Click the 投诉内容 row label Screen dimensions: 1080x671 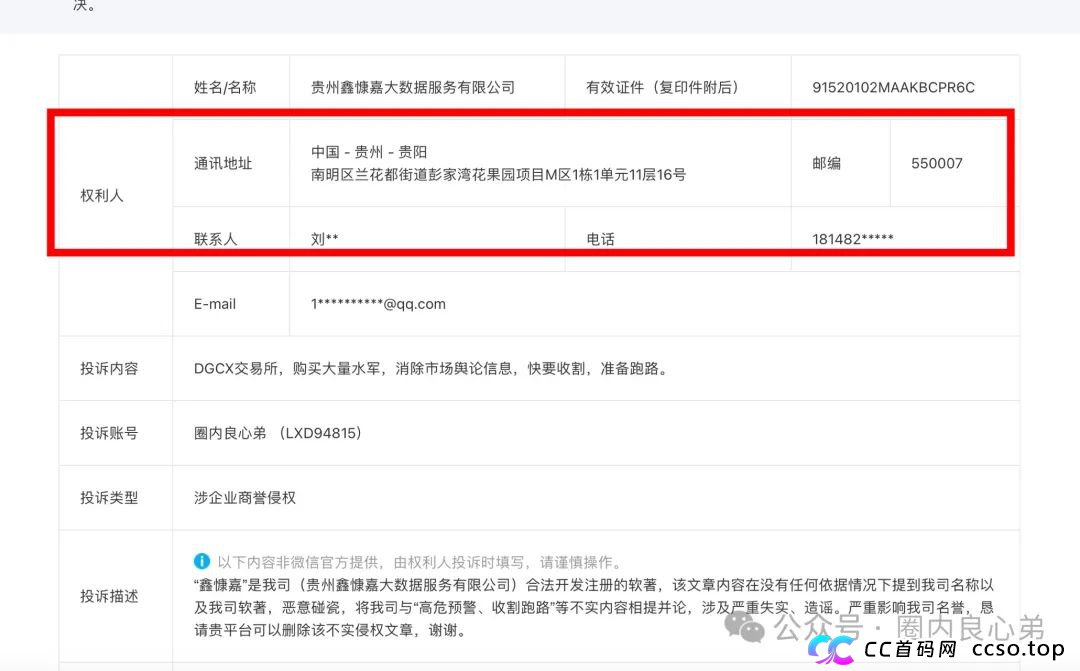[109, 369]
